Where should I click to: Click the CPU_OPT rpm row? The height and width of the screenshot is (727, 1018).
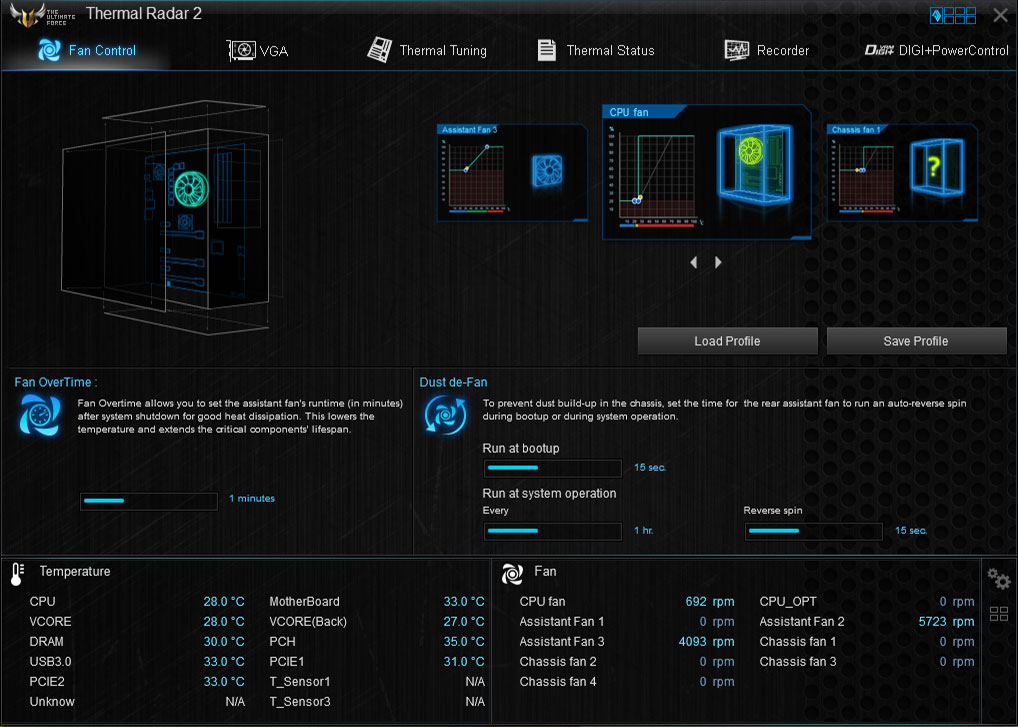(867, 602)
